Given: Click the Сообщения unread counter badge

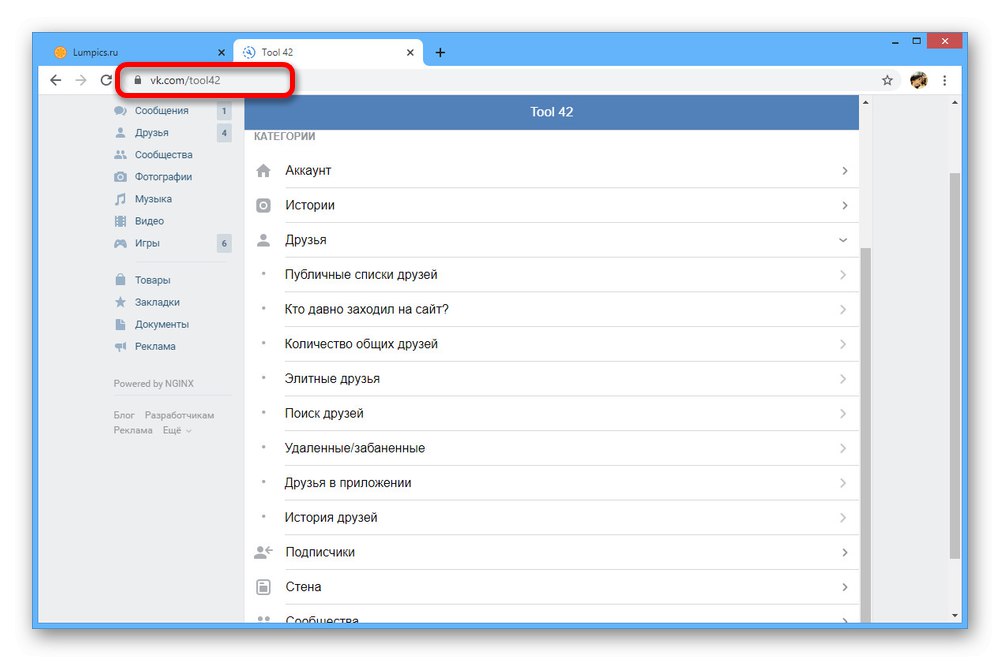Looking at the screenshot, I should point(224,110).
